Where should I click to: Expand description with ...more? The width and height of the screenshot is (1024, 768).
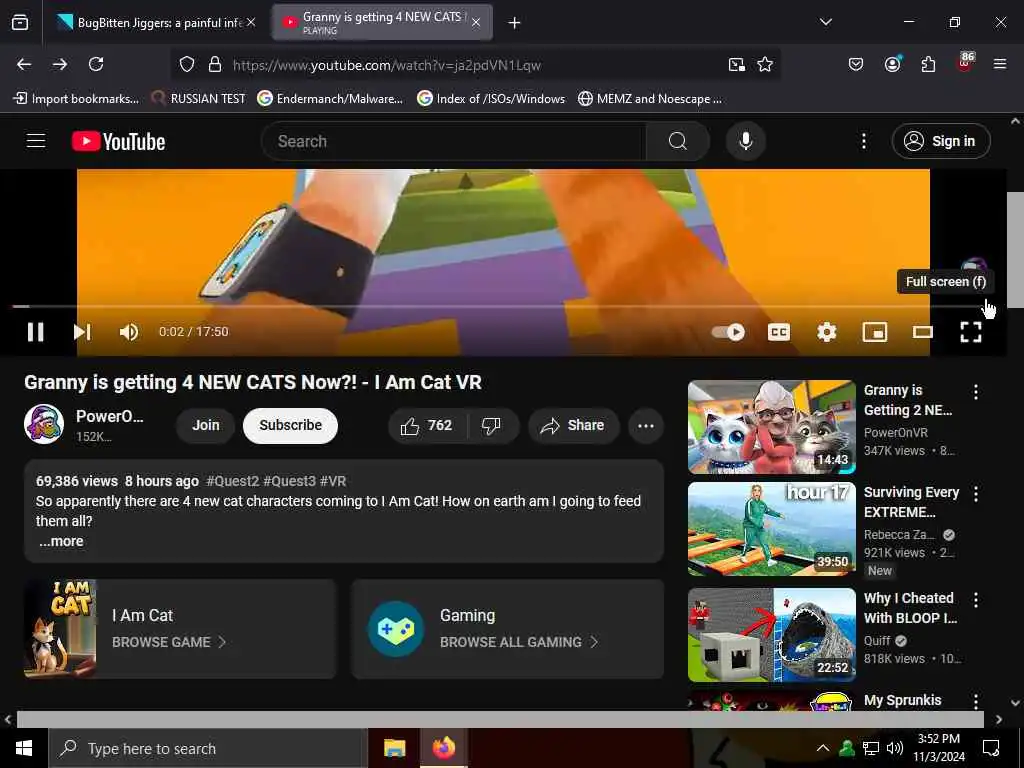click(x=61, y=541)
